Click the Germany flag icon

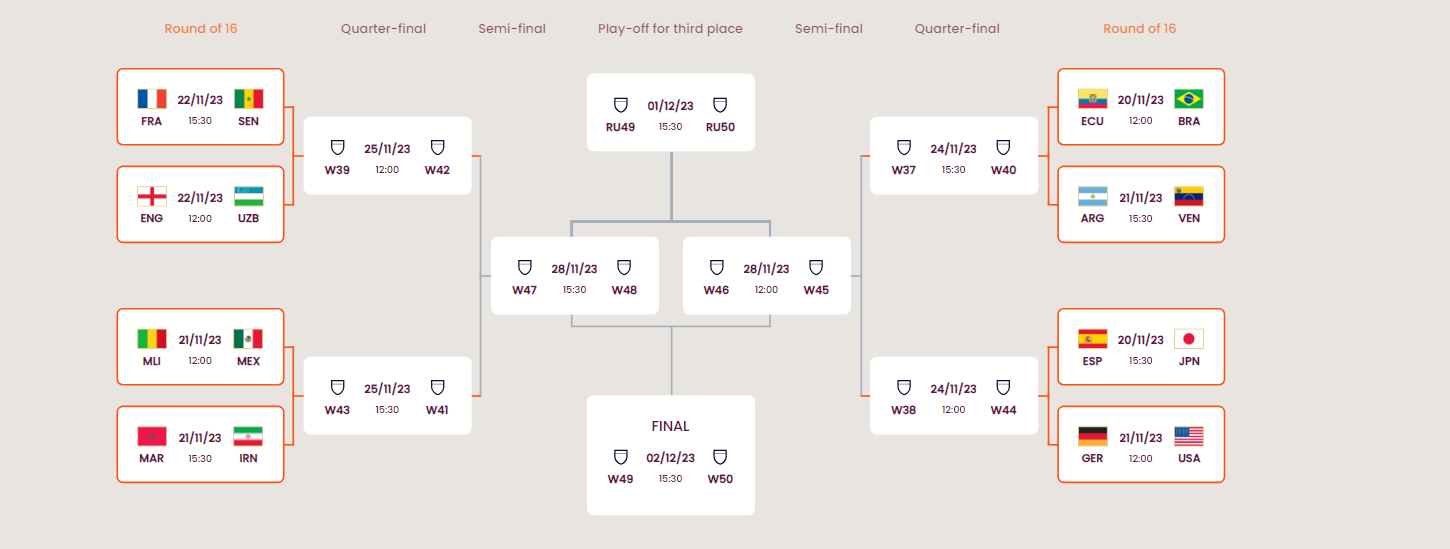tap(1092, 436)
